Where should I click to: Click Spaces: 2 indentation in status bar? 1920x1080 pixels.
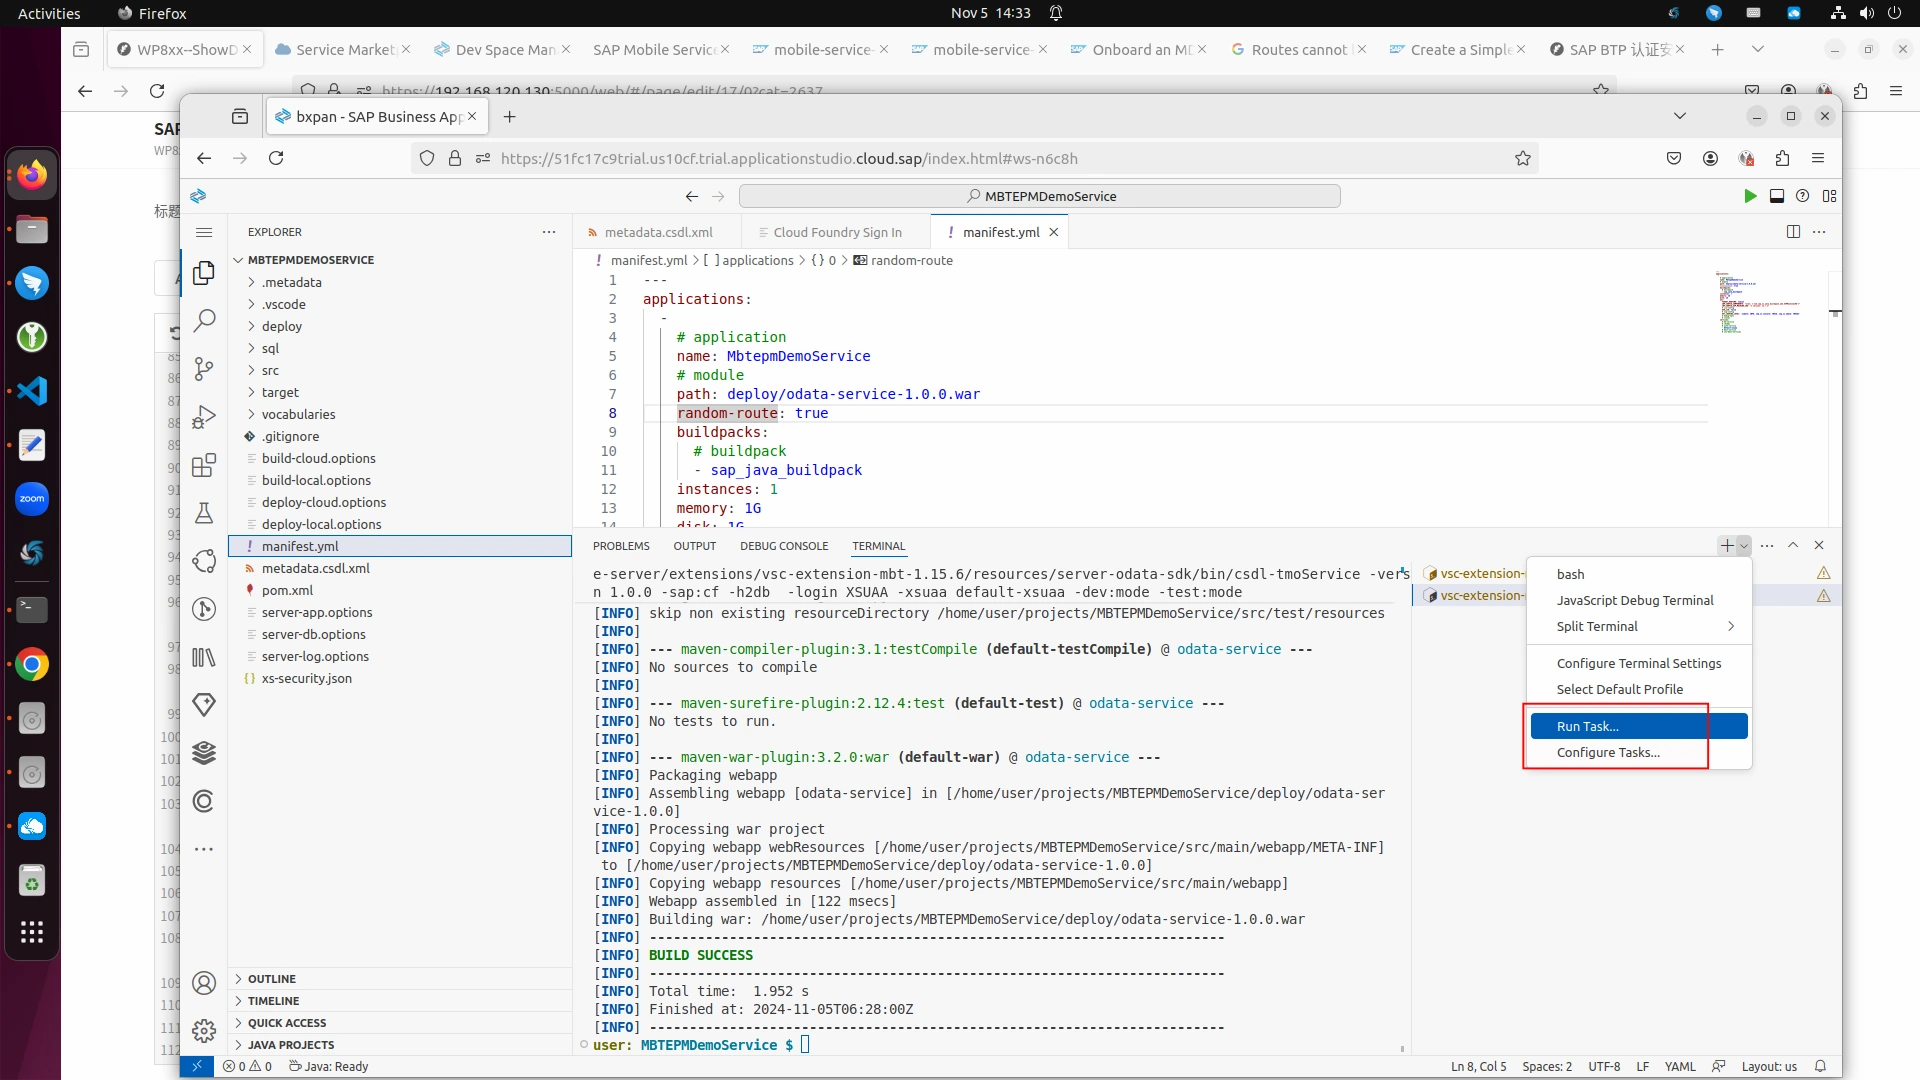(x=1547, y=1066)
